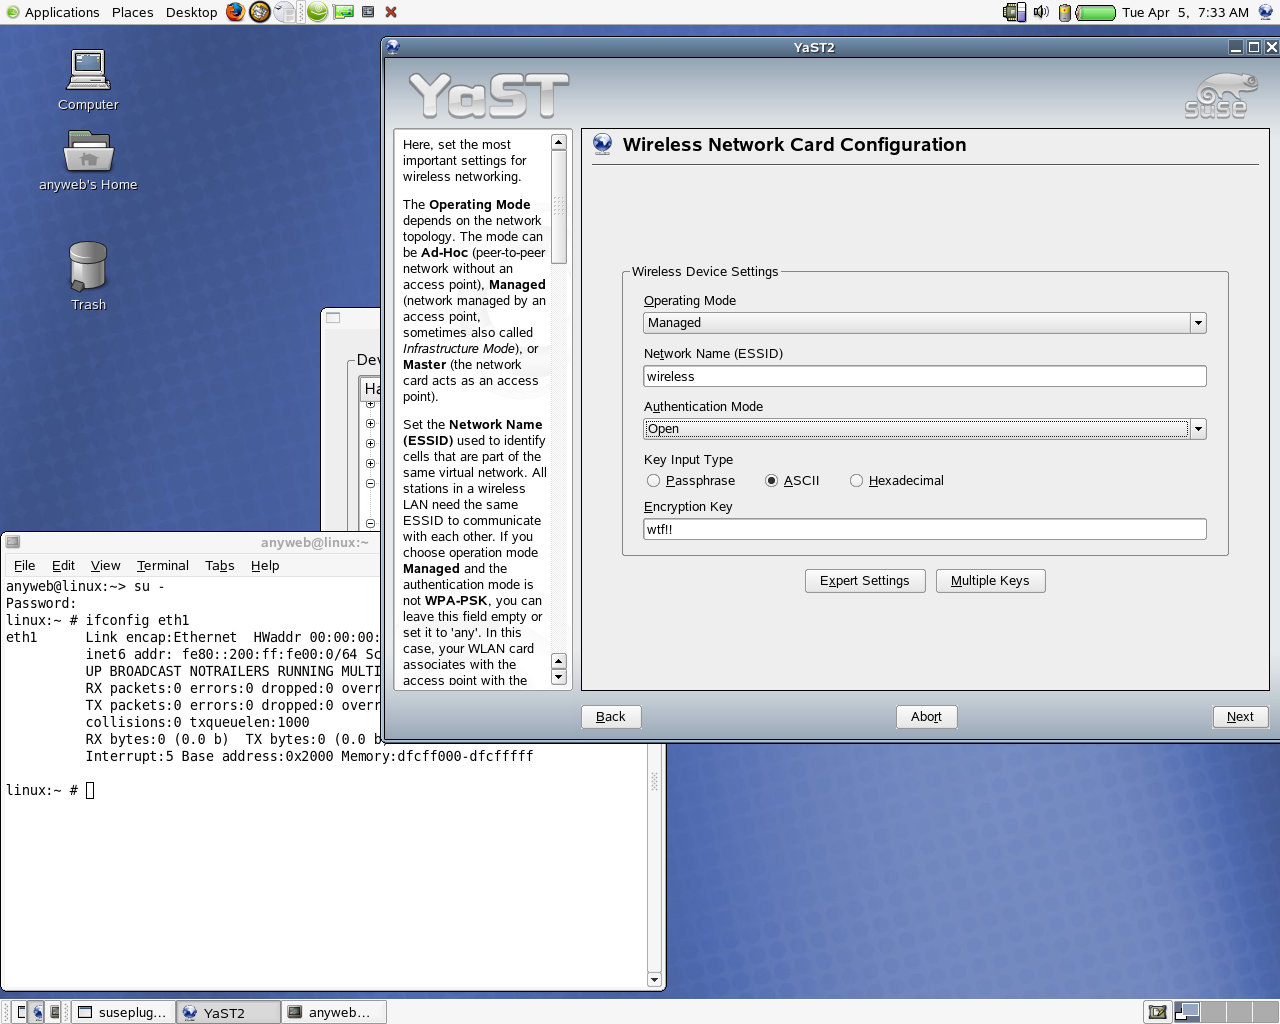Viewport: 1280px width, 1024px height.
Task: Open the volume control speaker icon
Action: click(x=1041, y=12)
